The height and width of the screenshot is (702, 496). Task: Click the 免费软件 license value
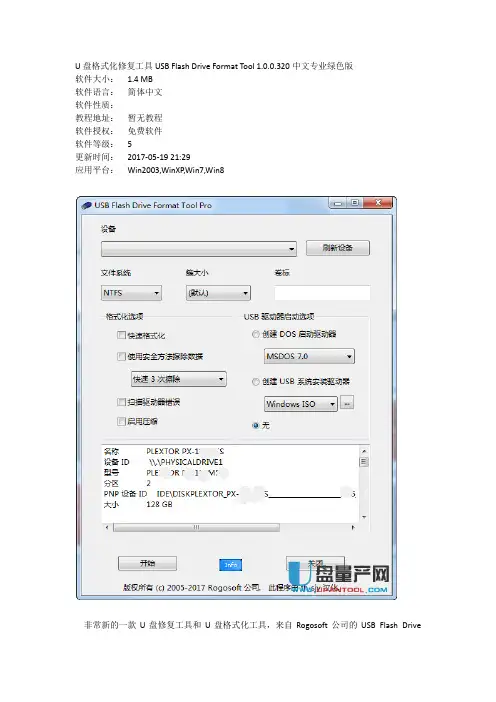[x=145, y=131]
